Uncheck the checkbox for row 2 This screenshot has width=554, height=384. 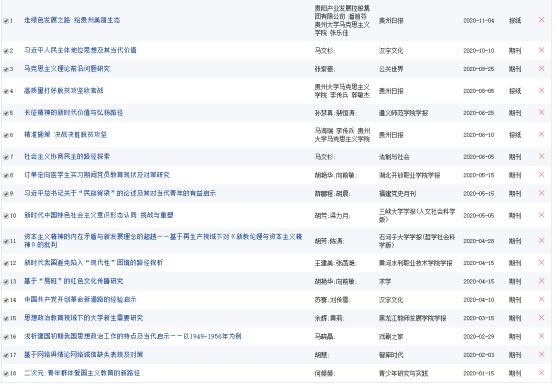click(6, 51)
